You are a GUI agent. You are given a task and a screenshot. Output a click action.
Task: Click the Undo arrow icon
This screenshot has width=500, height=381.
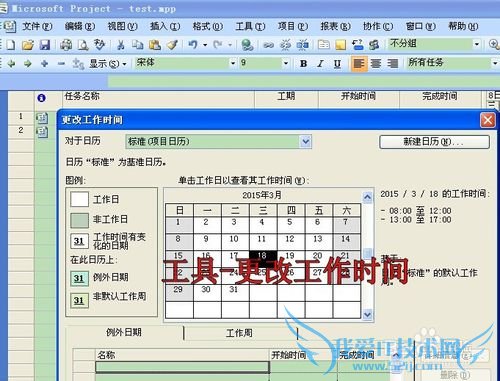click(193, 44)
